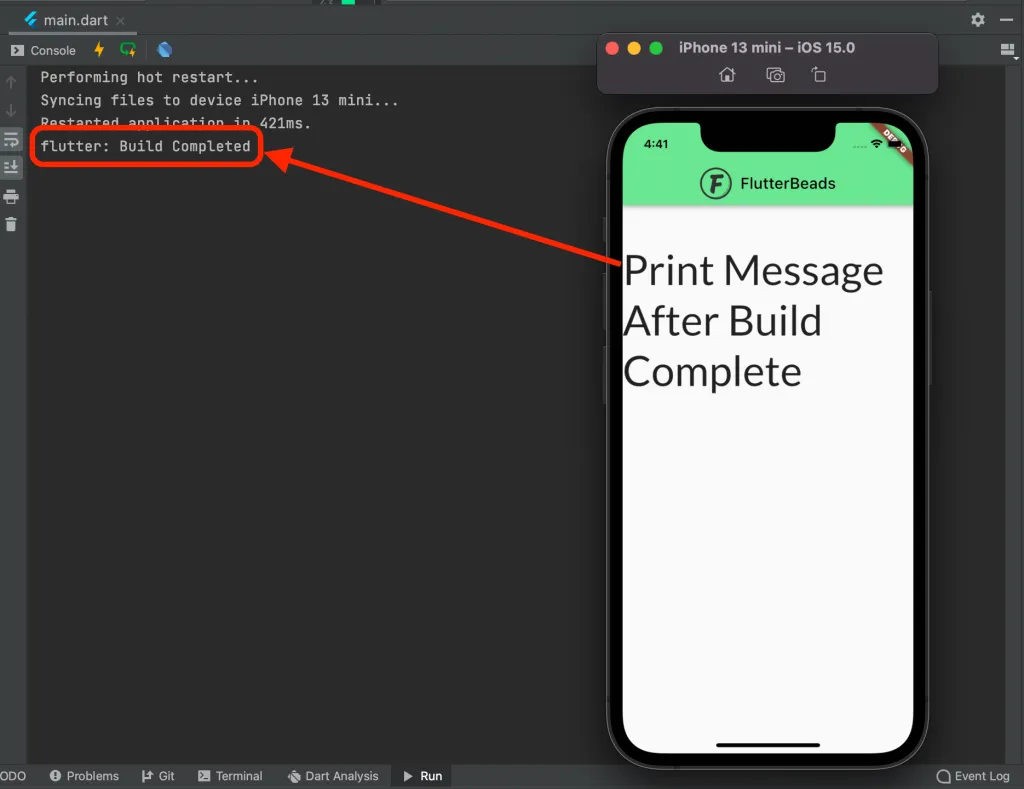
Task: Toggle the up navigation arrow in console gutter
Action: (x=11, y=82)
